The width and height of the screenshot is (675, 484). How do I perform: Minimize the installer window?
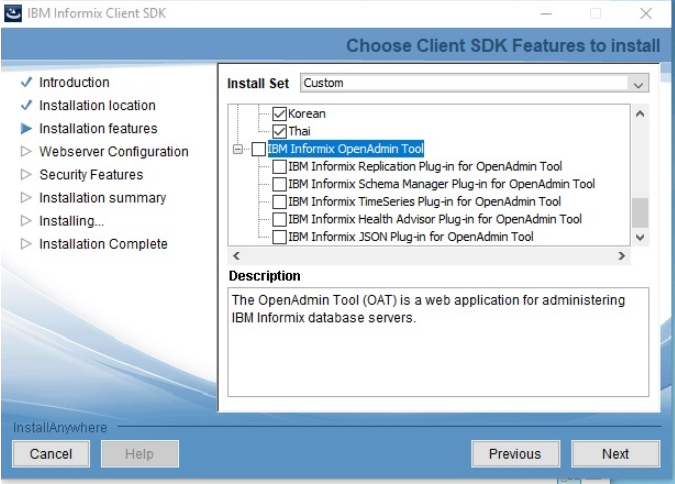pyautogui.click(x=546, y=13)
